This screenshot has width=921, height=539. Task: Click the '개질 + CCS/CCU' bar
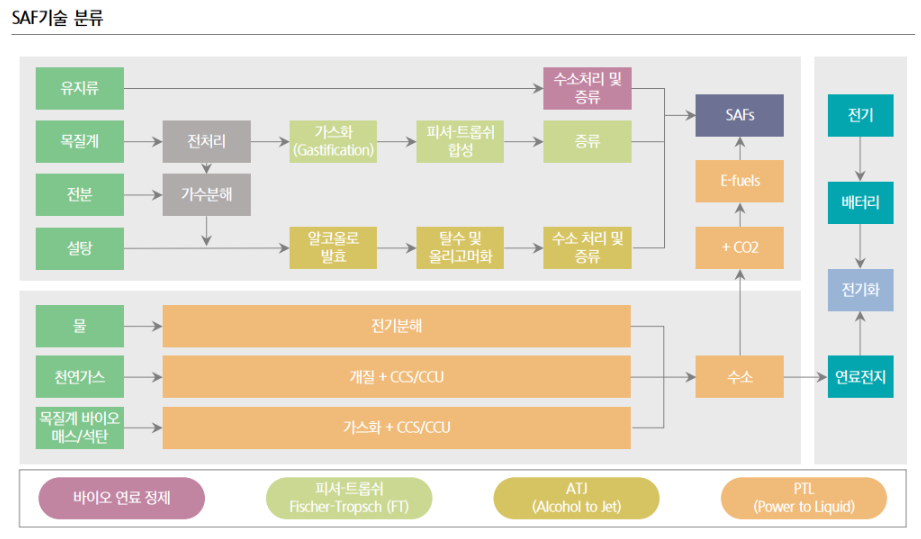(x=396, y=376)
